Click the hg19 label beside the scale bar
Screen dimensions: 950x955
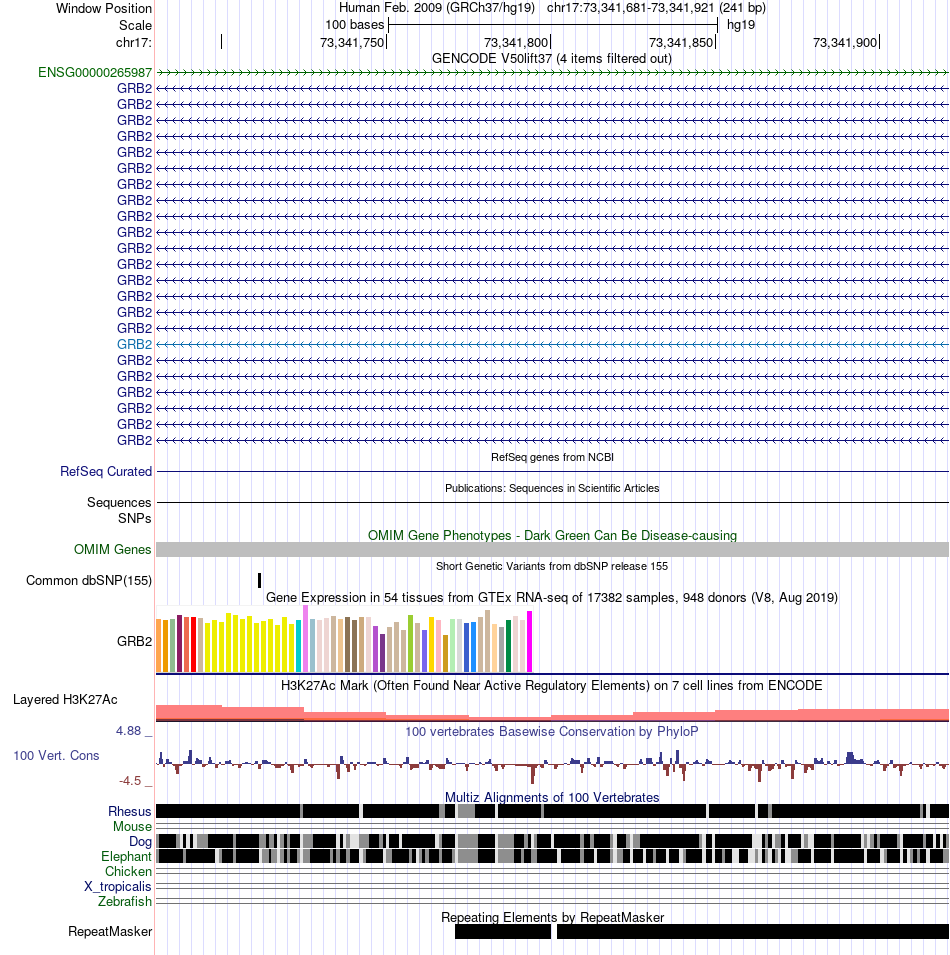point(741,25)
